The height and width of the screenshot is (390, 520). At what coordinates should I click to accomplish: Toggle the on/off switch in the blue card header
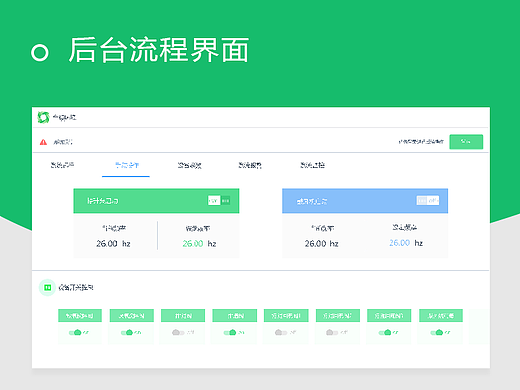click(428, 201)
